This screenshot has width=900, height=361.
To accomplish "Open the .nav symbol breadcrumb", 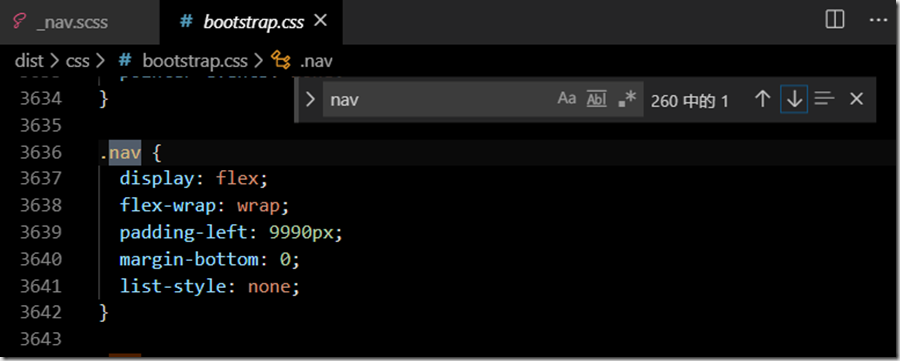I will [x=316, y=60].
